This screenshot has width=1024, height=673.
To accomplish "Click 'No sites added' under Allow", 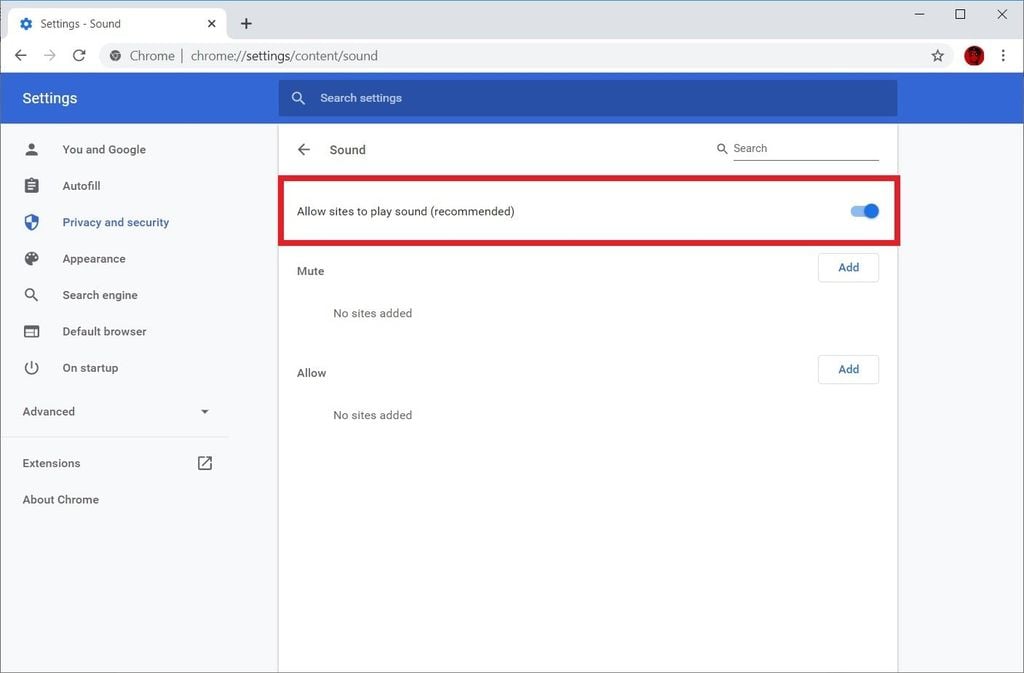I will pos(372,415).
